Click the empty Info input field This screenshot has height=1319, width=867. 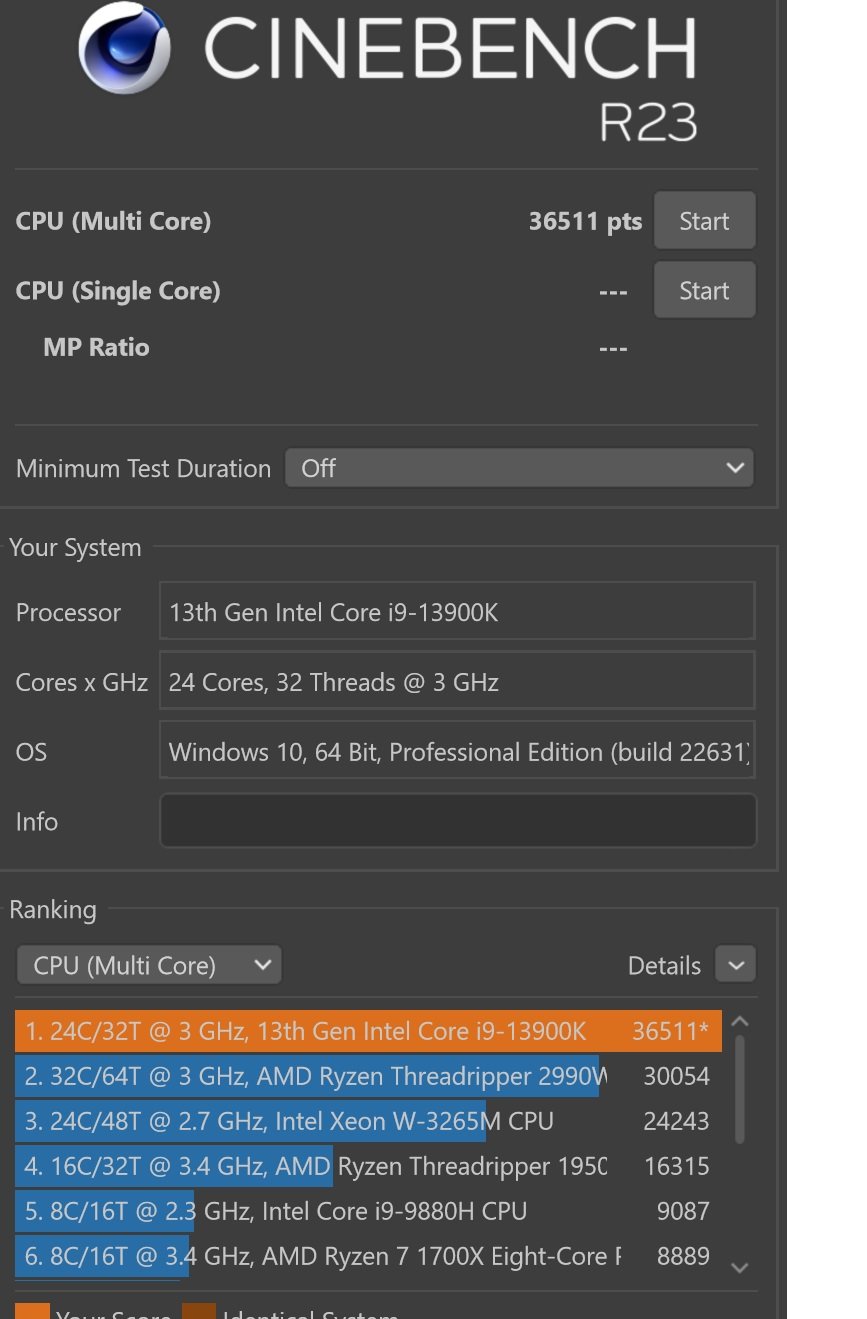[x=457, y=821]
